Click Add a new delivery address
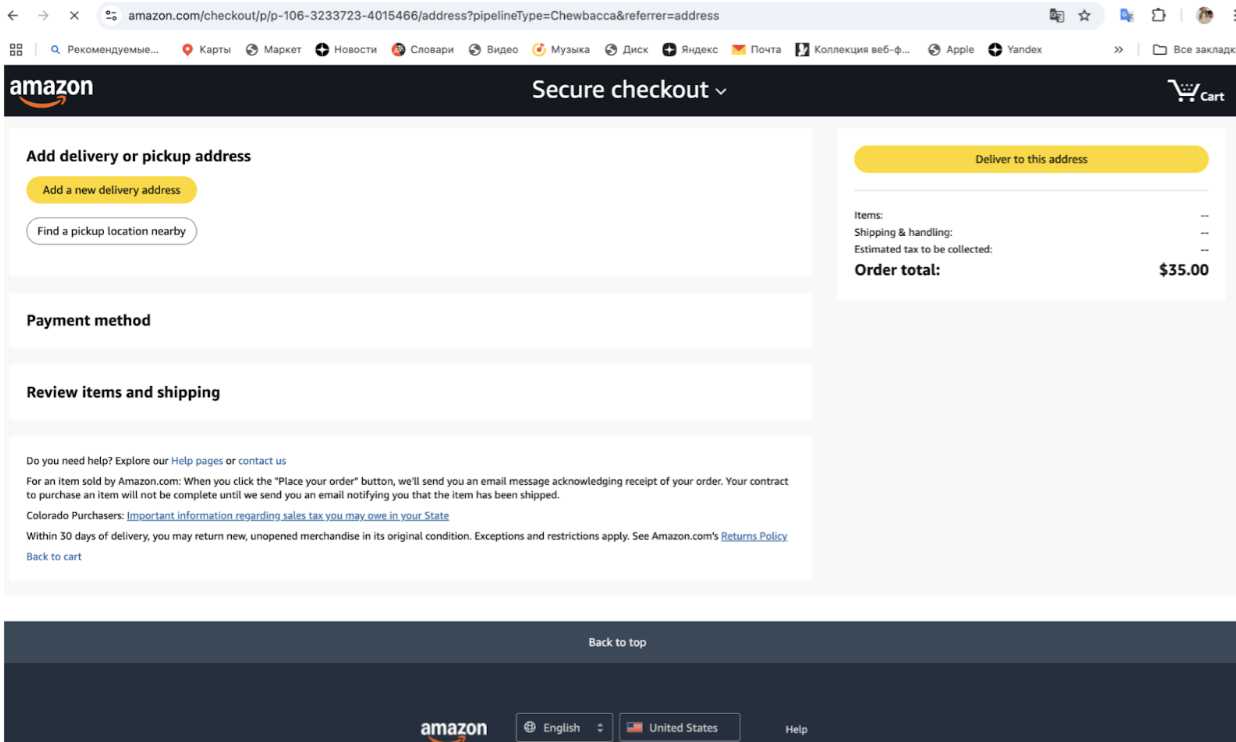 point(111,190)
